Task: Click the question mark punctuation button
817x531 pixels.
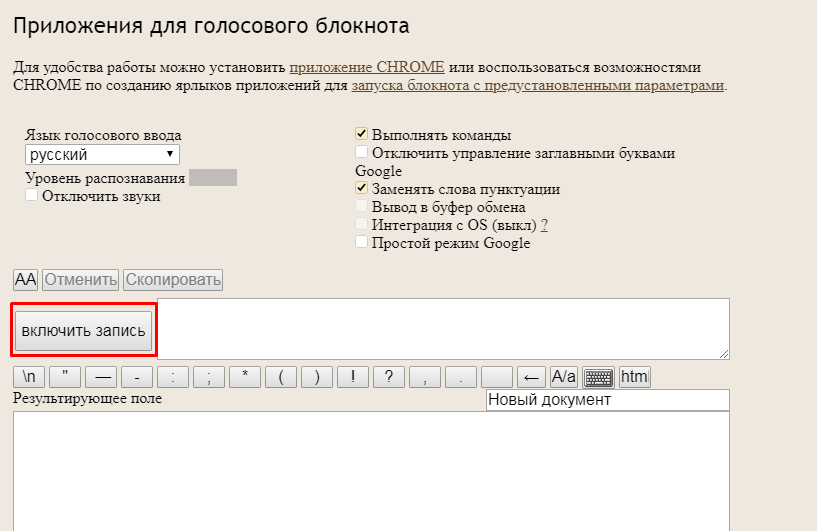Action: [x=389, y=377]
